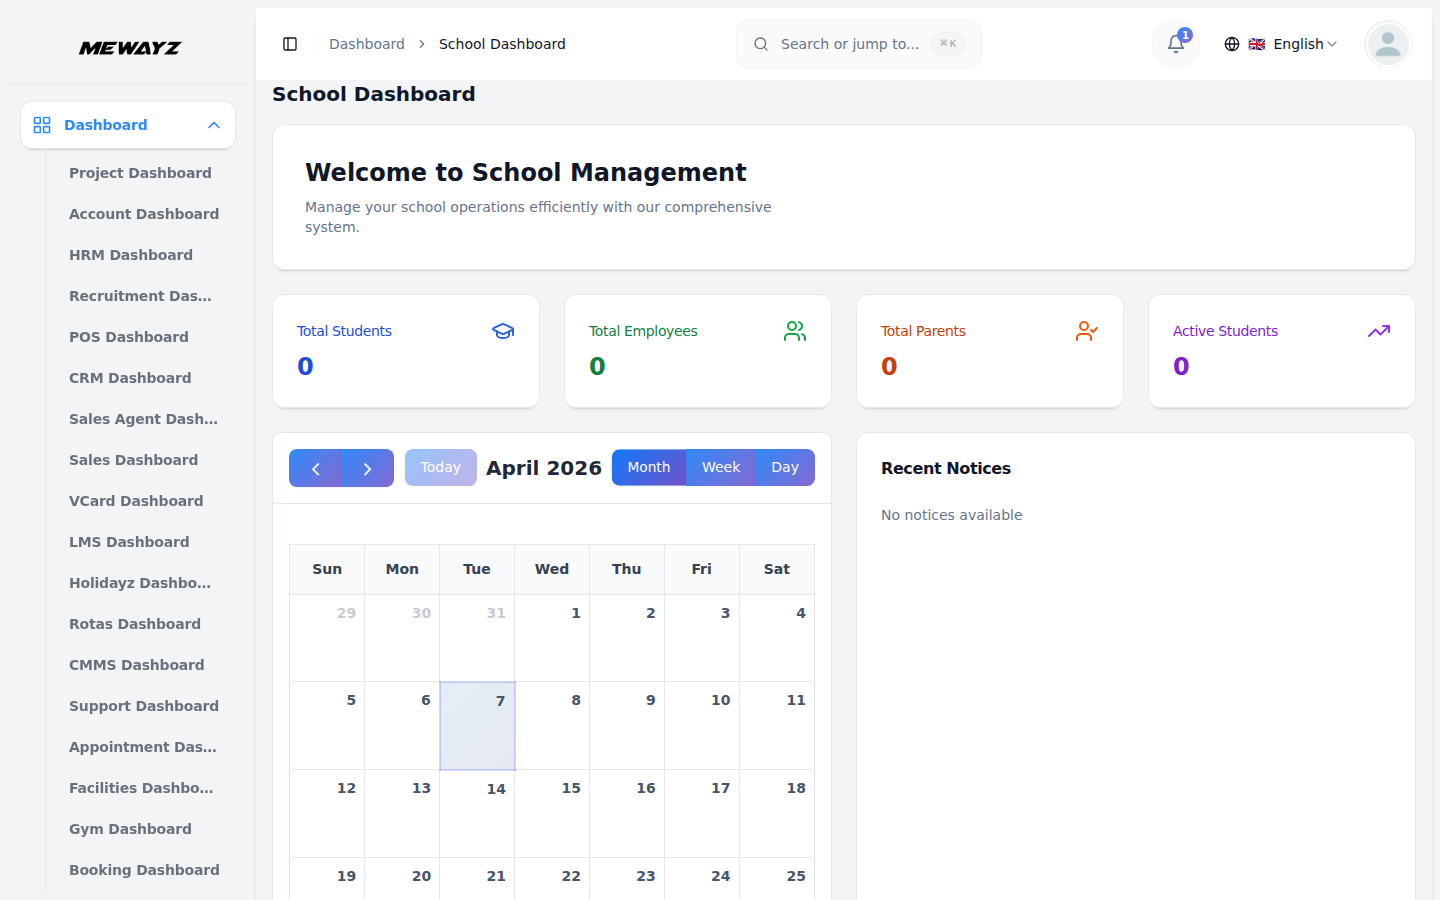Open the user profile avatar
This screenshot has width=1440, height=900.
point(1387,44)
